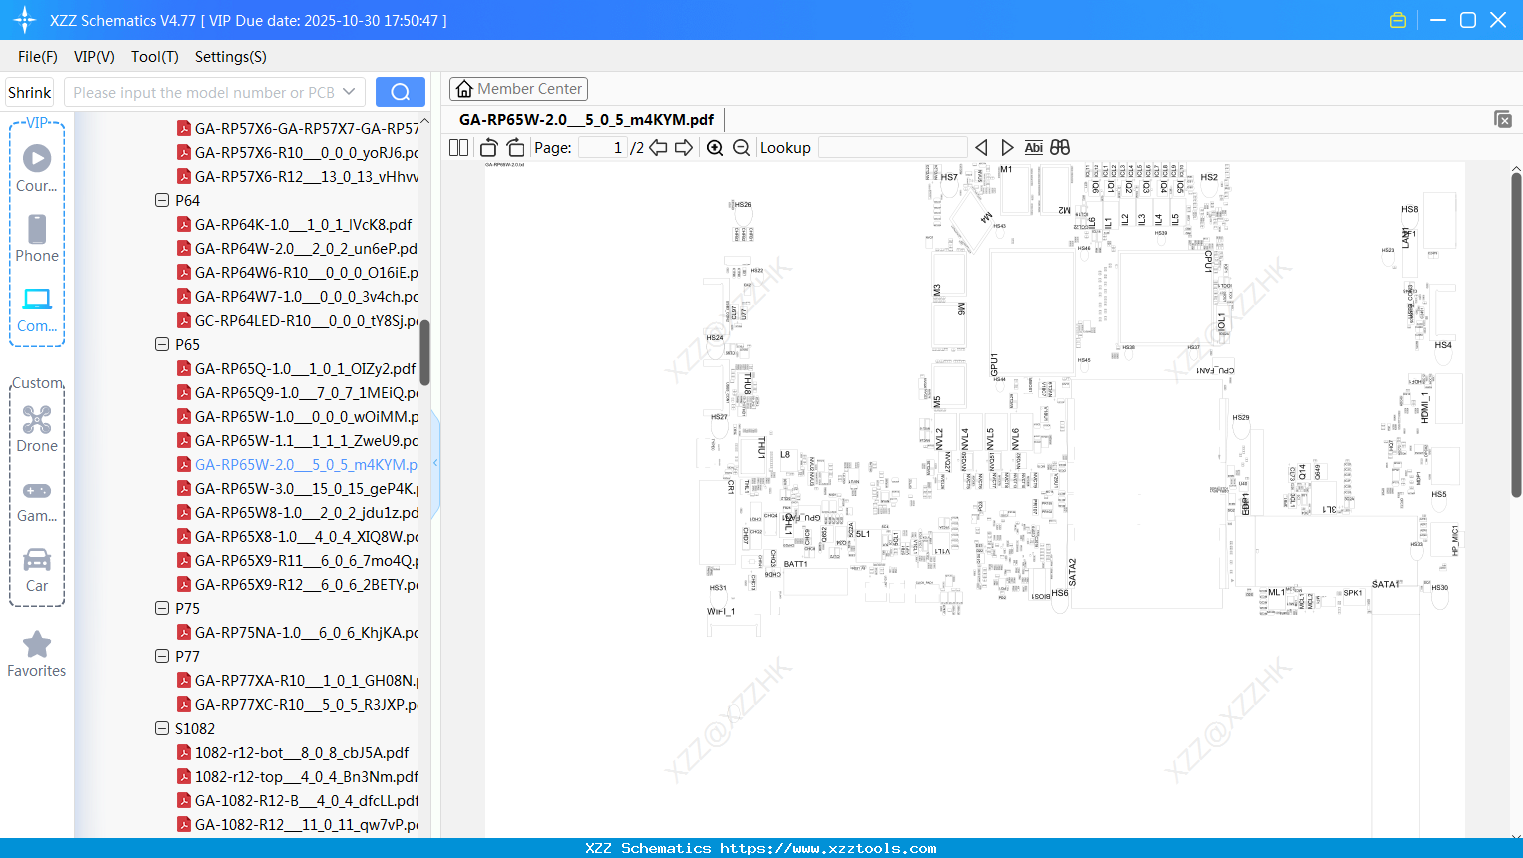This screenshot has height=858, width=1523.
Task: Find previous Lookup match triangle
Action: point(982,148)
